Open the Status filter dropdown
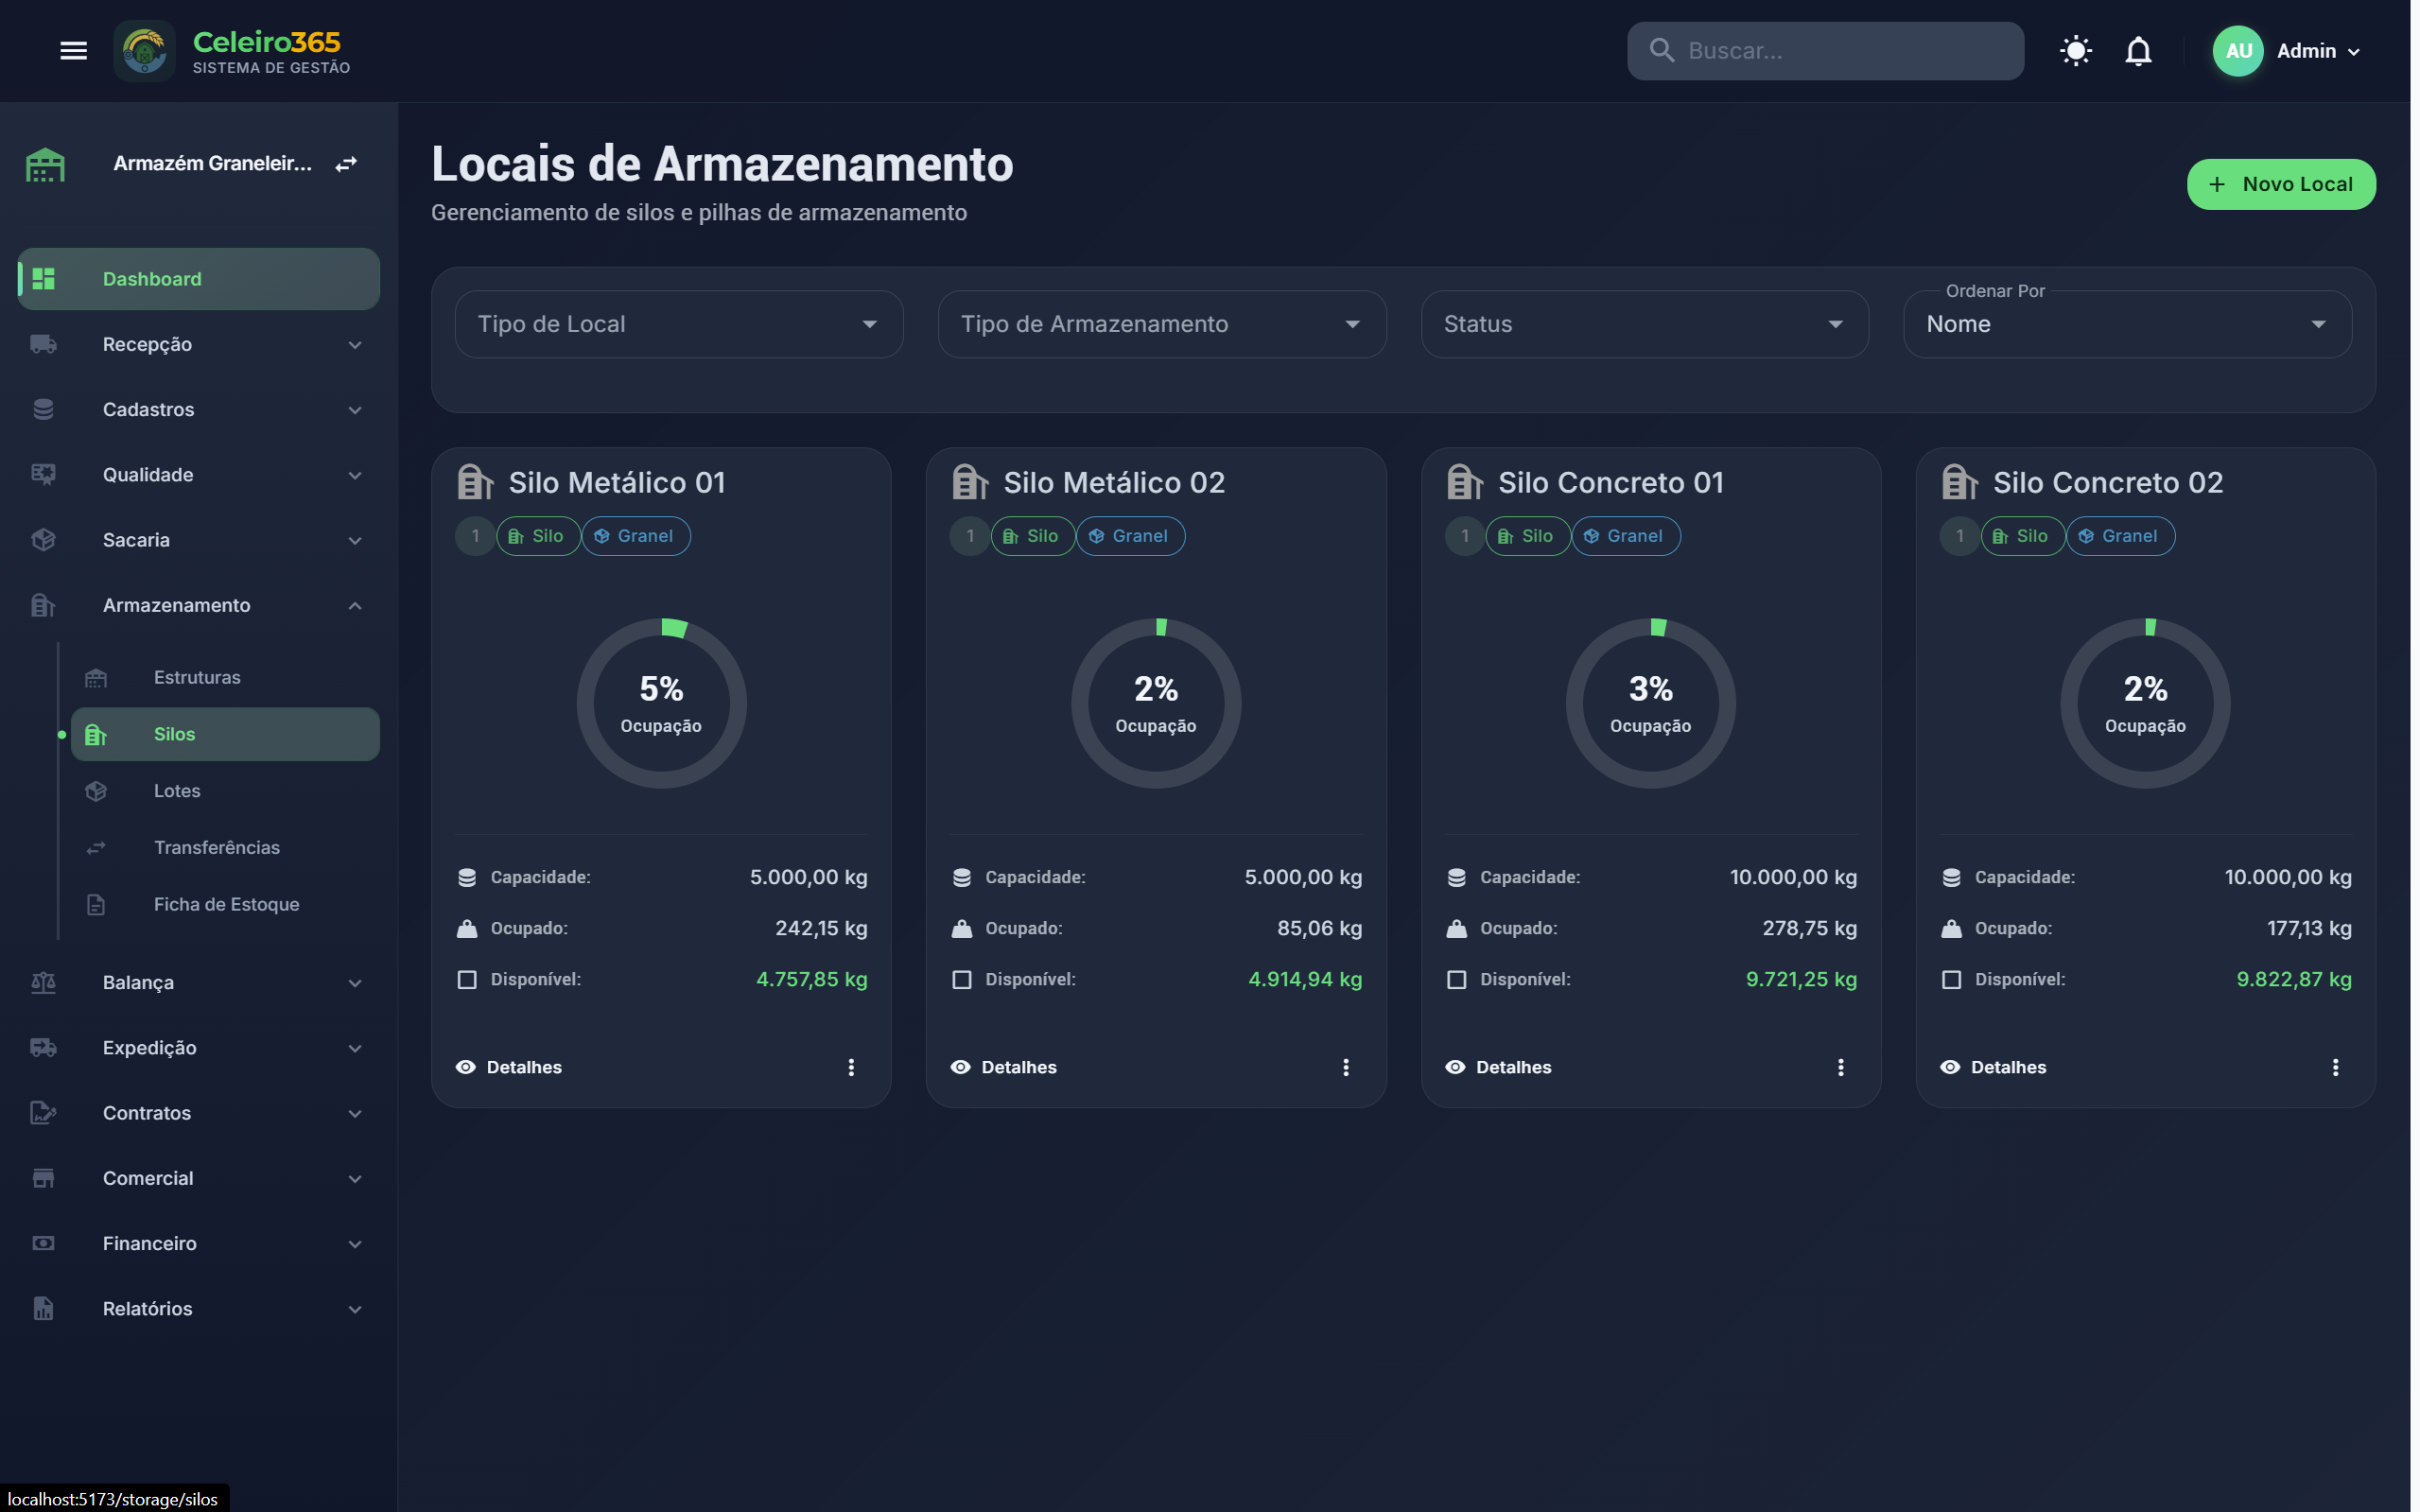 (x=1644, y=324)
